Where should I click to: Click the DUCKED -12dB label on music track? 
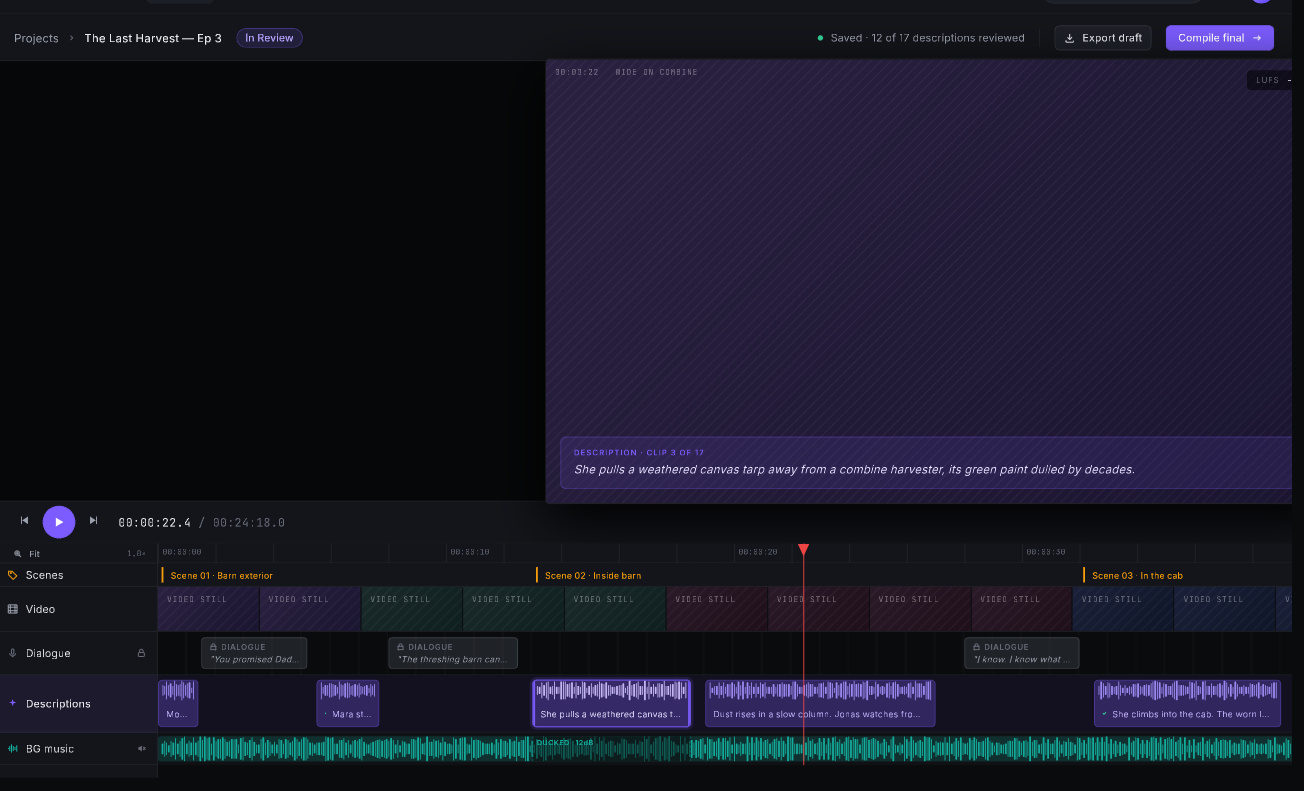point(565,742)
